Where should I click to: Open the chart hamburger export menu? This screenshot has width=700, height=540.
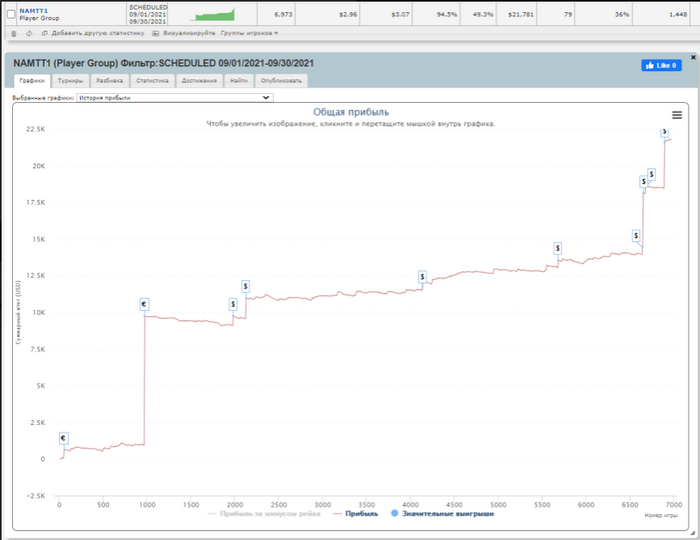(677, 115)
